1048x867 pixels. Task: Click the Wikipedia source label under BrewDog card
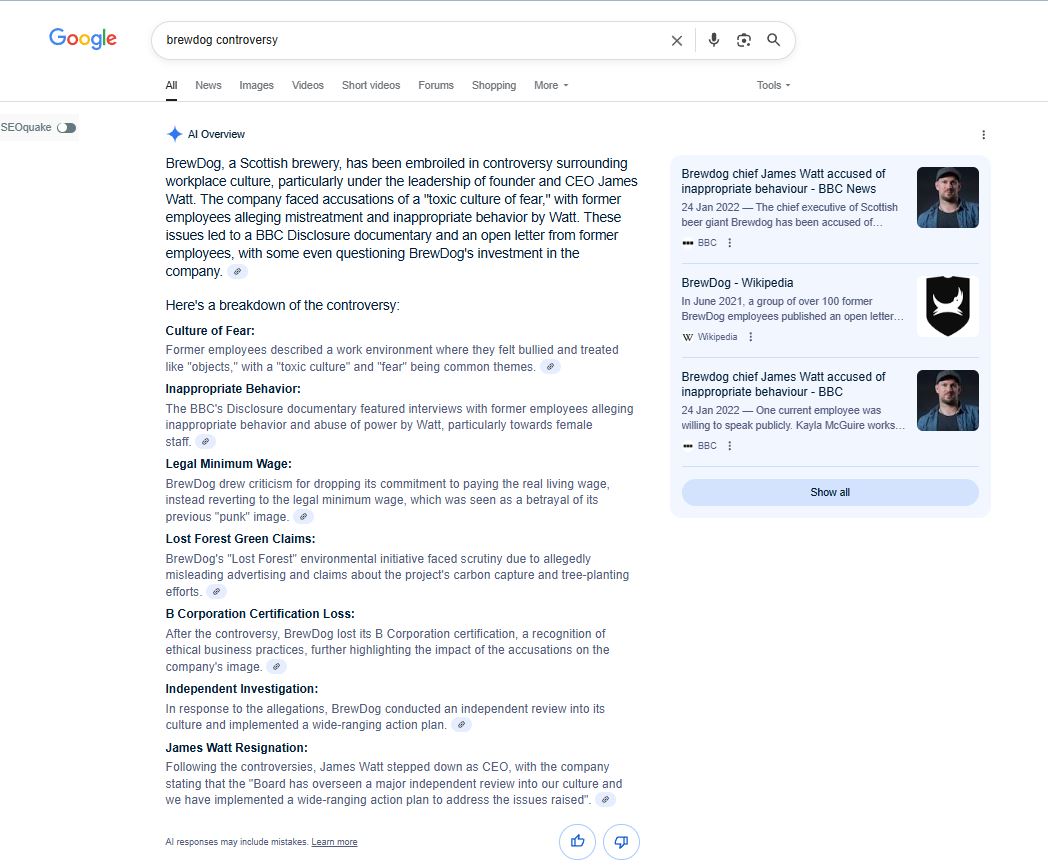717,337
